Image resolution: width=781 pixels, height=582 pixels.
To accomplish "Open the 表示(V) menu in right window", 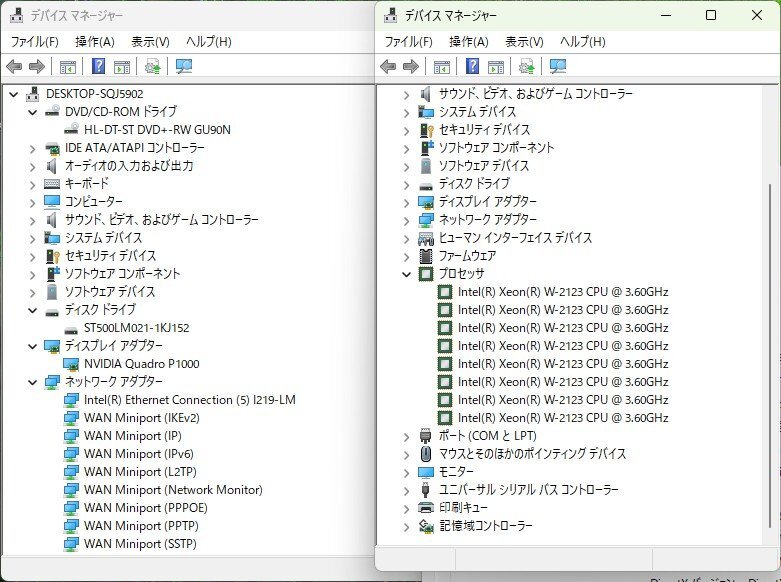I will coord(523,42).
